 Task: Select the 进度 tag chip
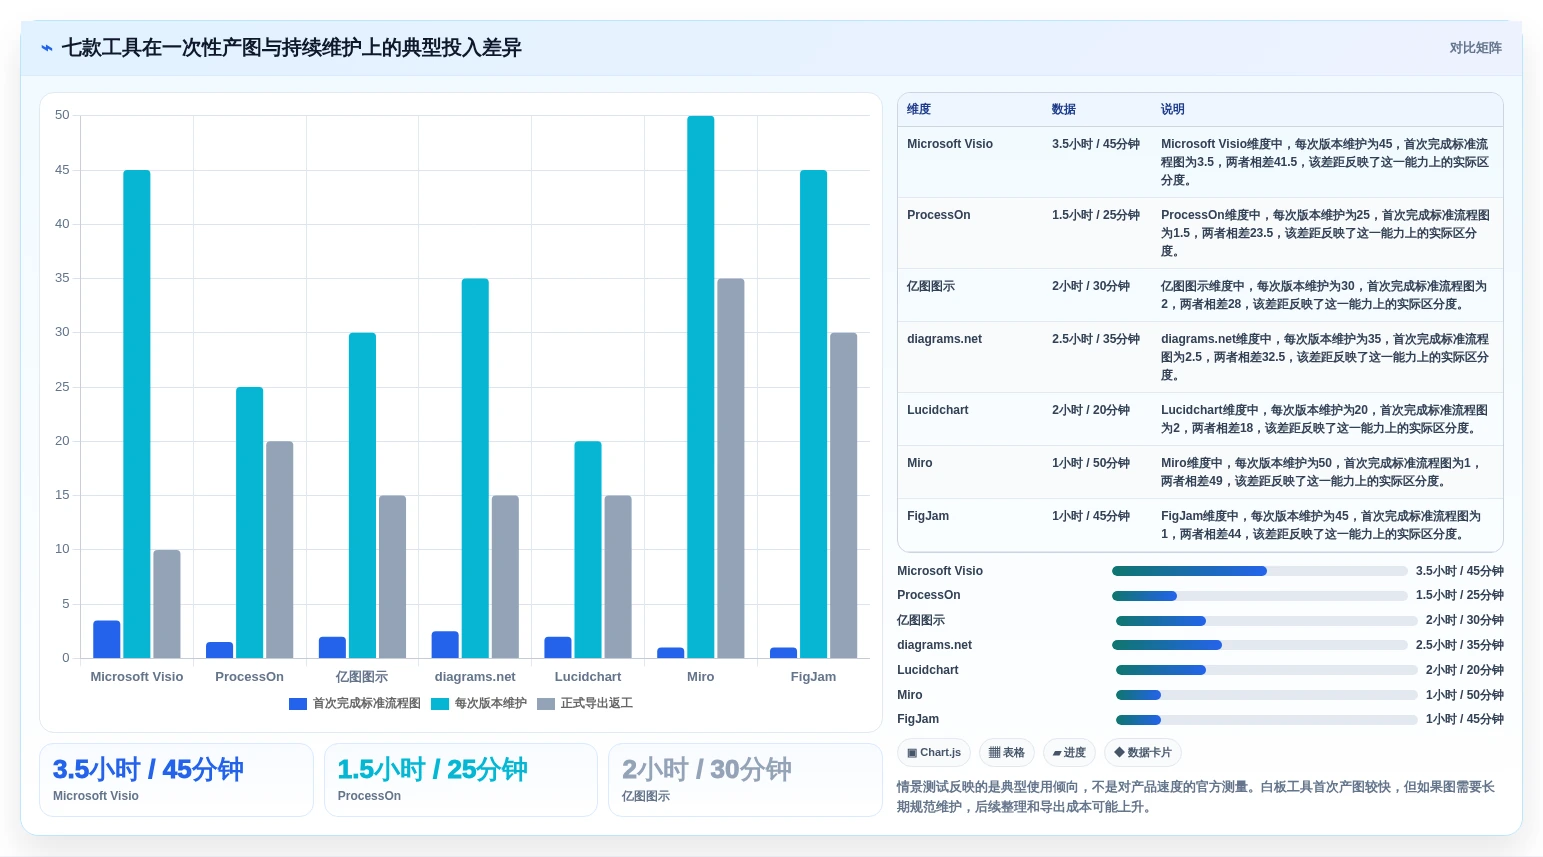point(1069,753)
